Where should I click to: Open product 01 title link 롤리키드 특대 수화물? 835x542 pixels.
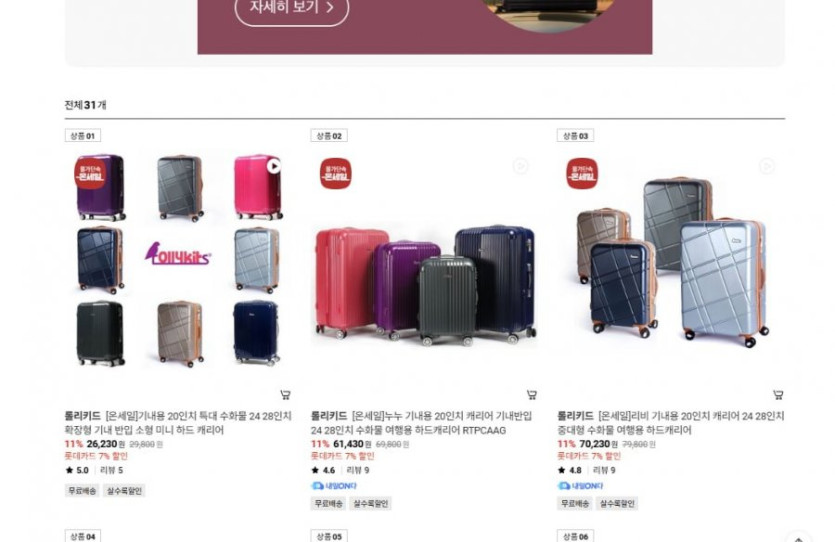click(178, 423)
